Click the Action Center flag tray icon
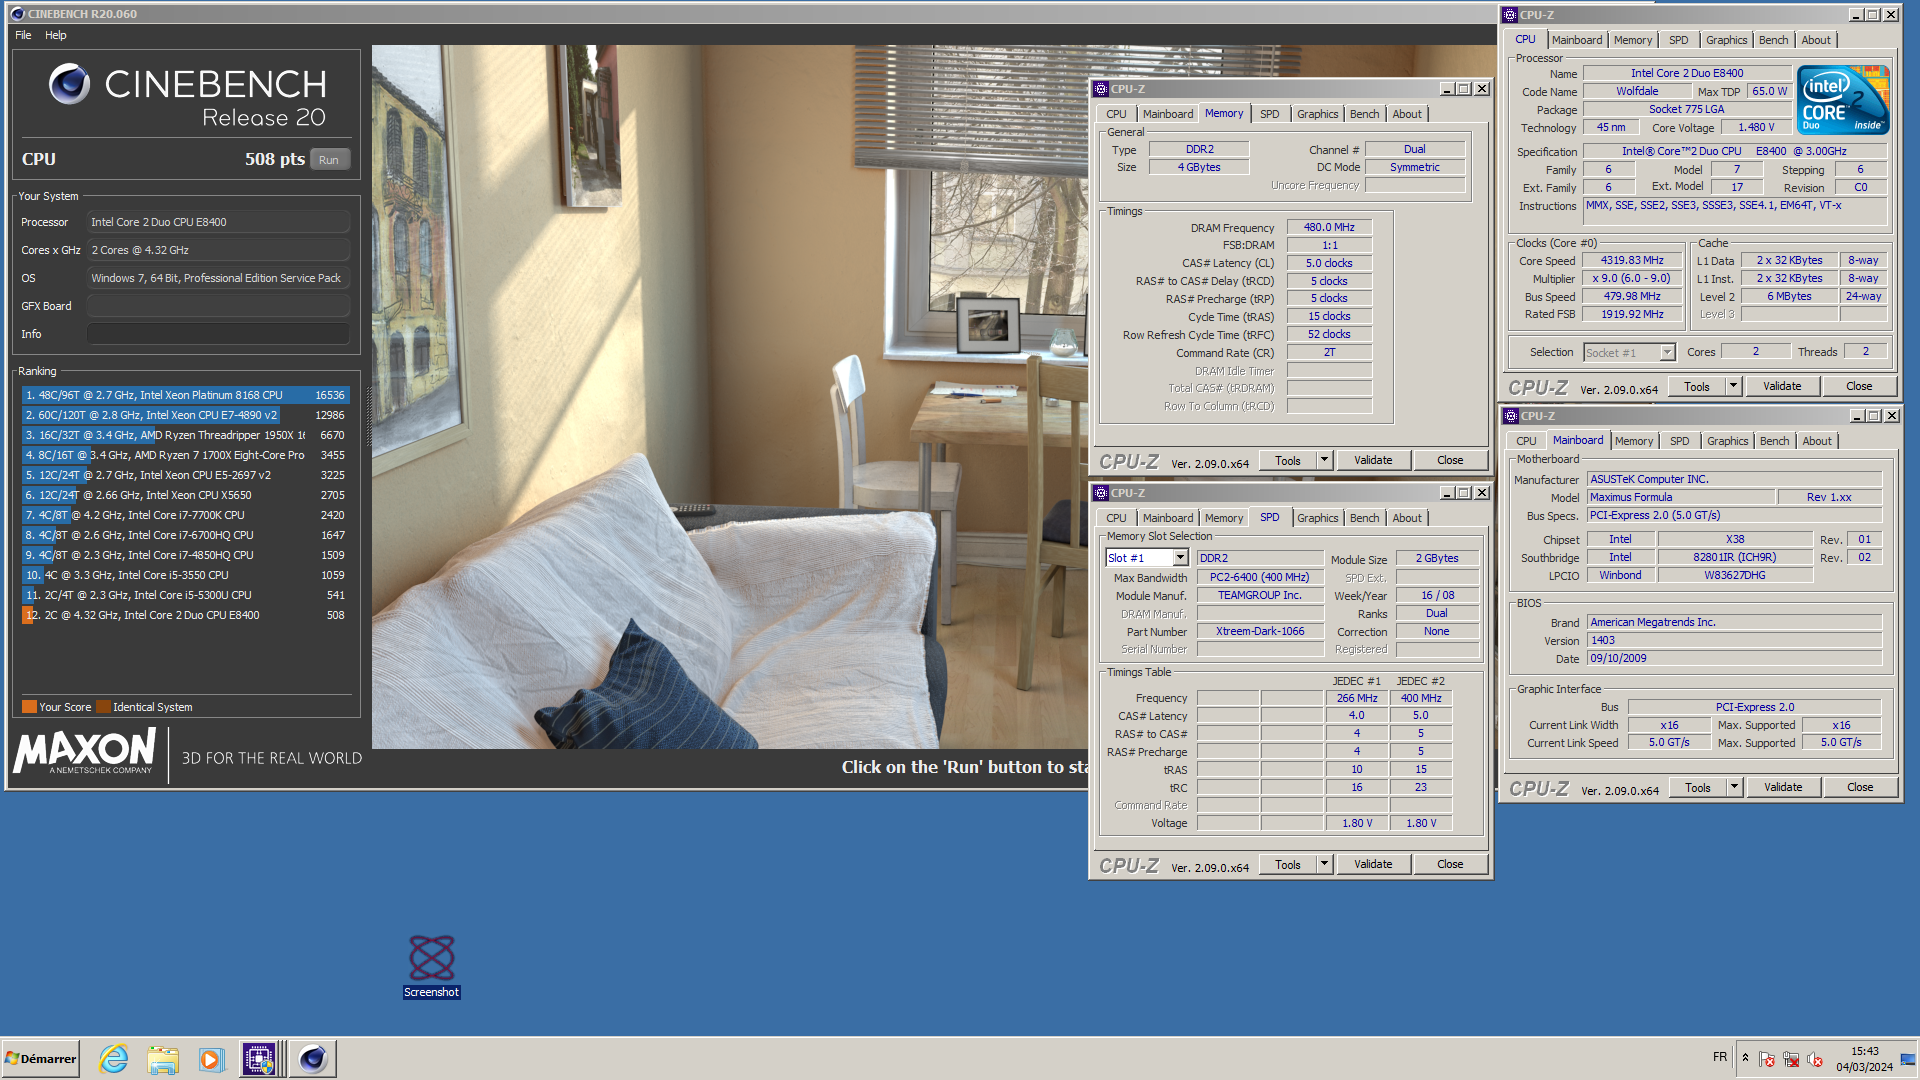Viewport: 1920px width, 1080px height. 1767,1059
